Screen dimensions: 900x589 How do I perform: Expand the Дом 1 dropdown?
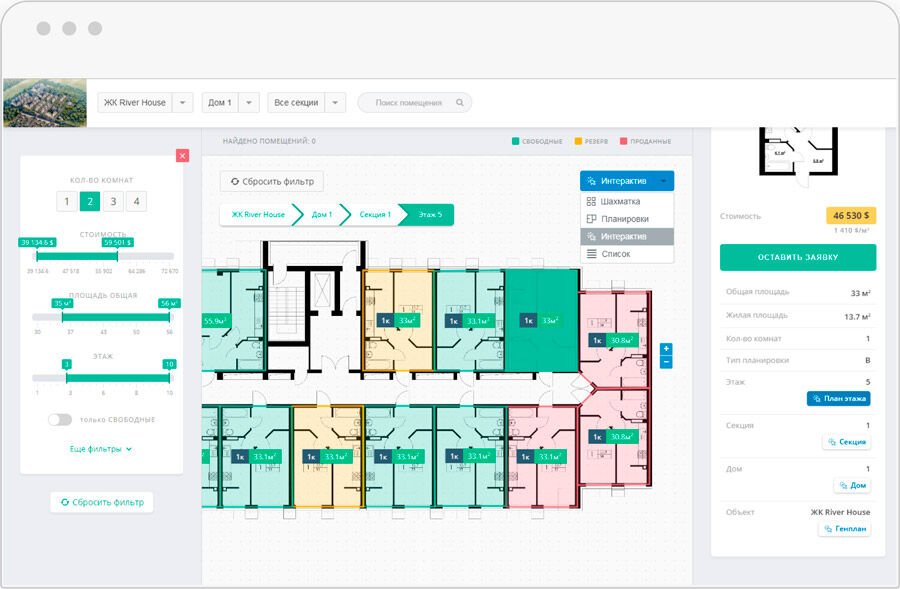click(x=231, y=103)
